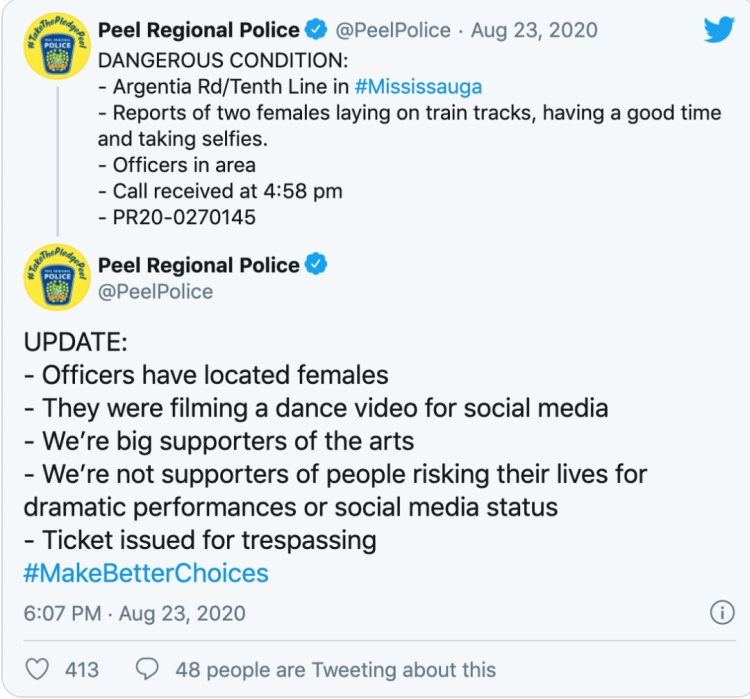Open the #Mississauga hashtag link
This screenshot has height=699, width=750.
418,87
